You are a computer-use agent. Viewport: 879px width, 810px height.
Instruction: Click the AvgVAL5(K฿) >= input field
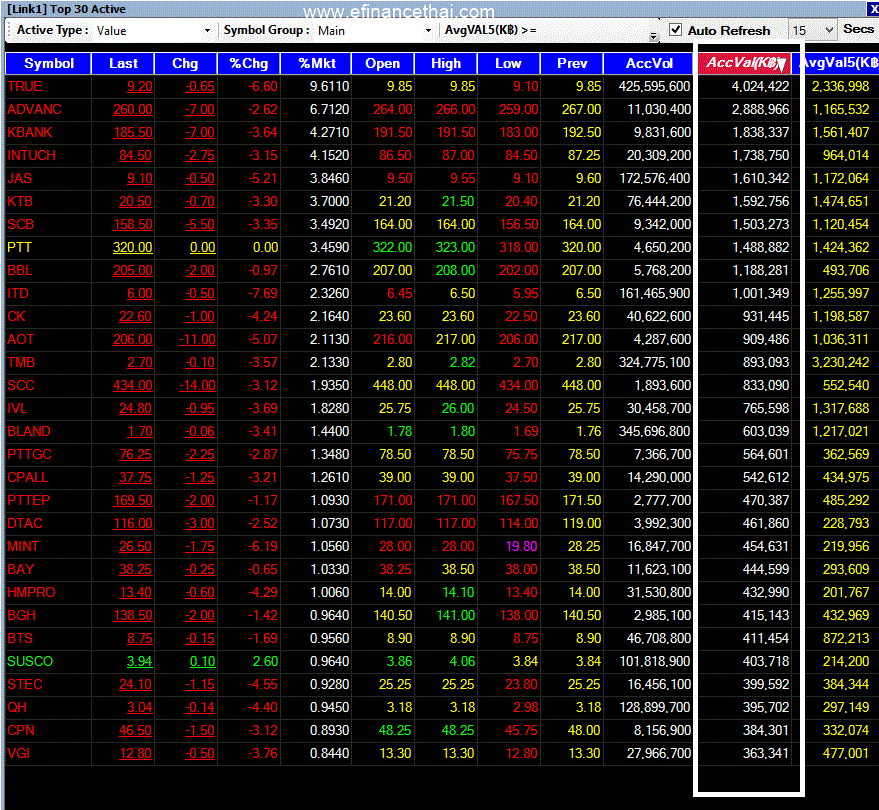pos(594,30)
